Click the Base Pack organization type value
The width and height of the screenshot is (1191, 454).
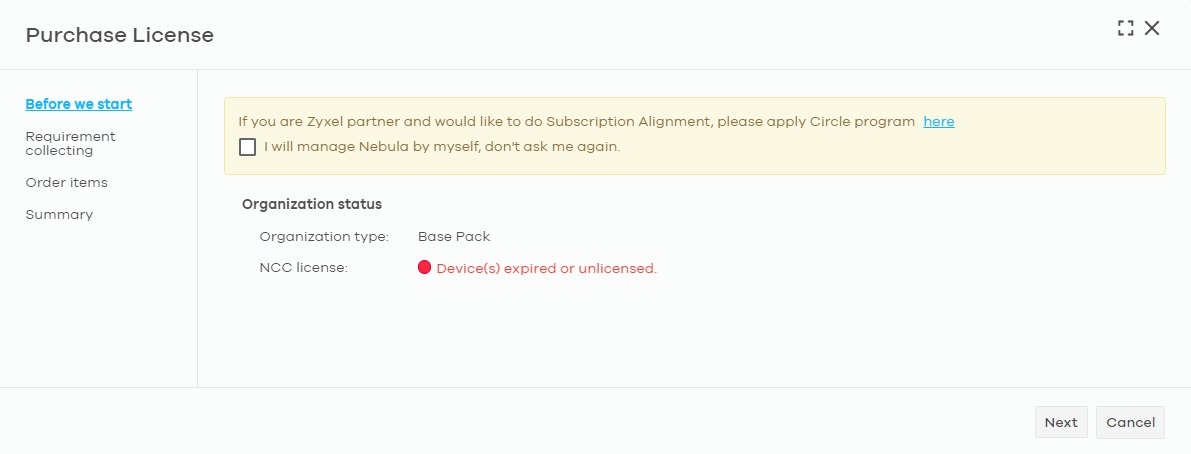tap(454, 236)
